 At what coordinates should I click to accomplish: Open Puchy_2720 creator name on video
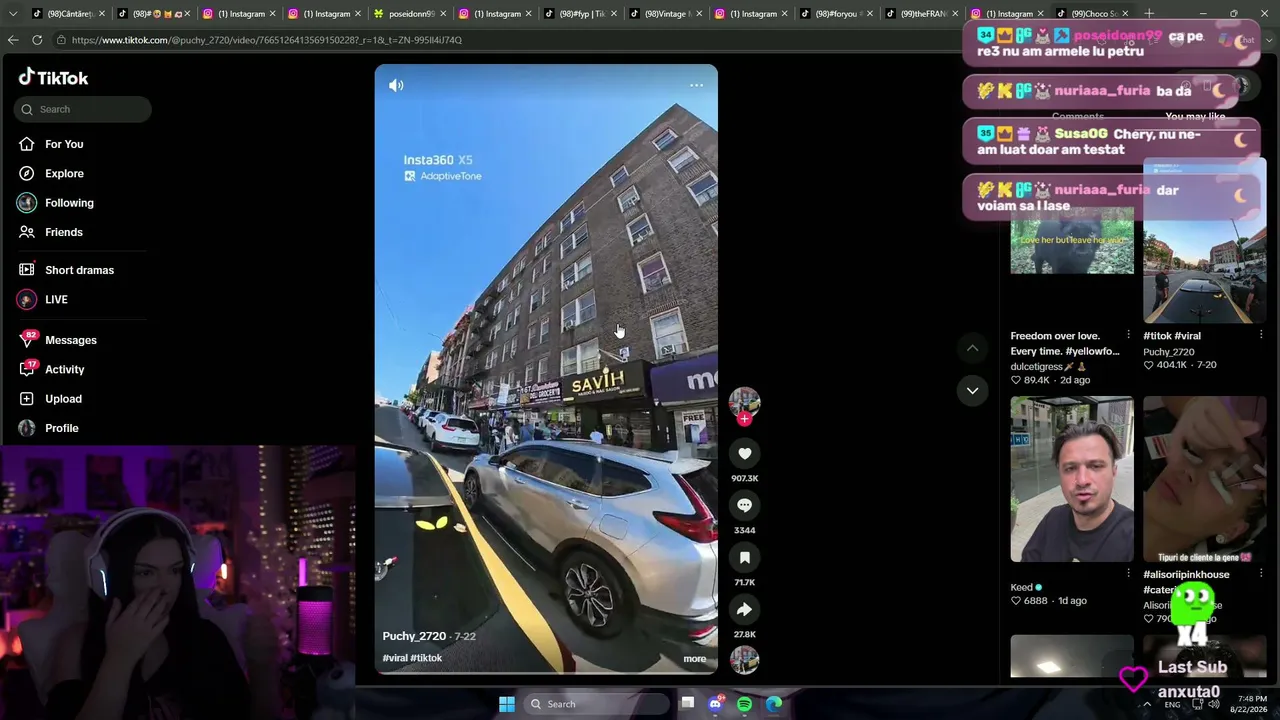coord(414,636)
